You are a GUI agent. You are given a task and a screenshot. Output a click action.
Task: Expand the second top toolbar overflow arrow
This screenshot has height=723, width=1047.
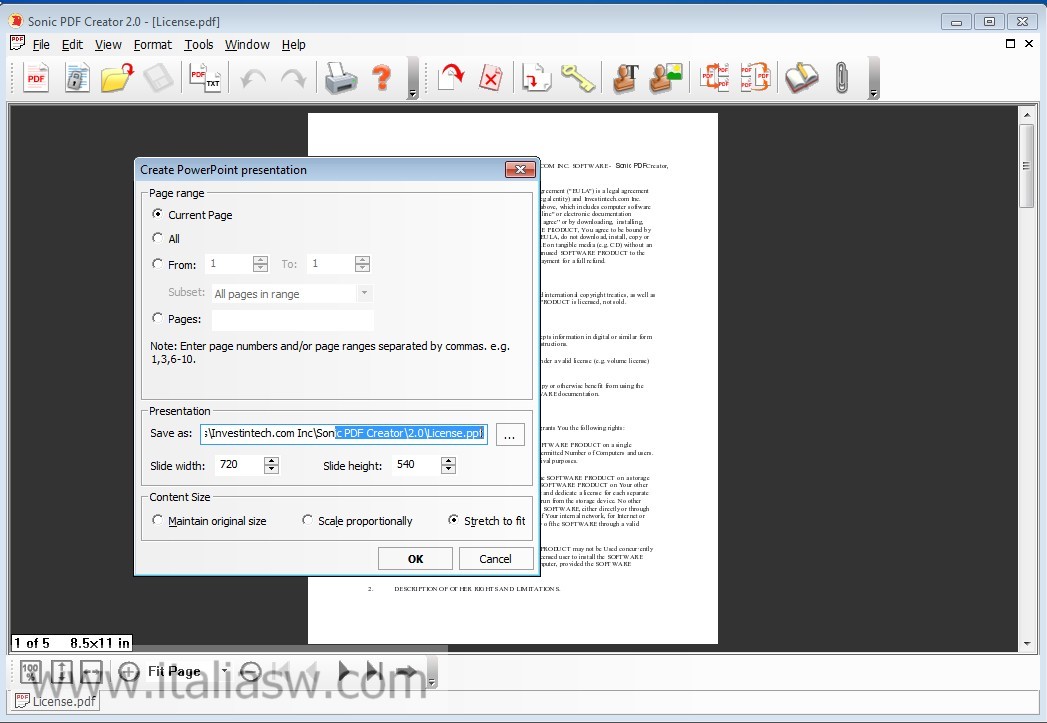[x=873, y=93]
